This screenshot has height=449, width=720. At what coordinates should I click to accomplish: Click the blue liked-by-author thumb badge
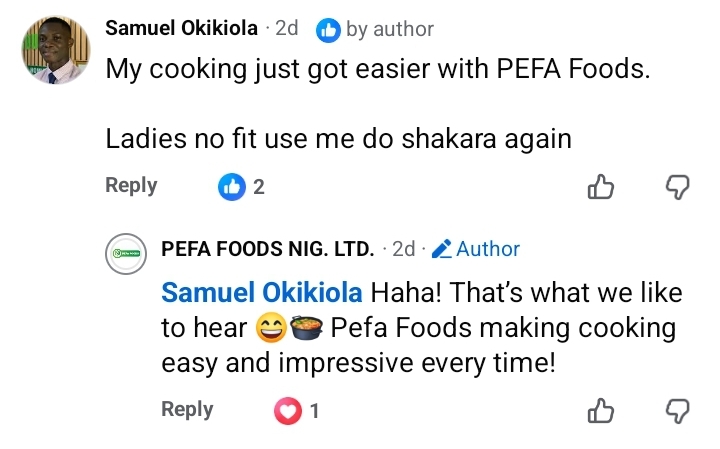point(328,30)
